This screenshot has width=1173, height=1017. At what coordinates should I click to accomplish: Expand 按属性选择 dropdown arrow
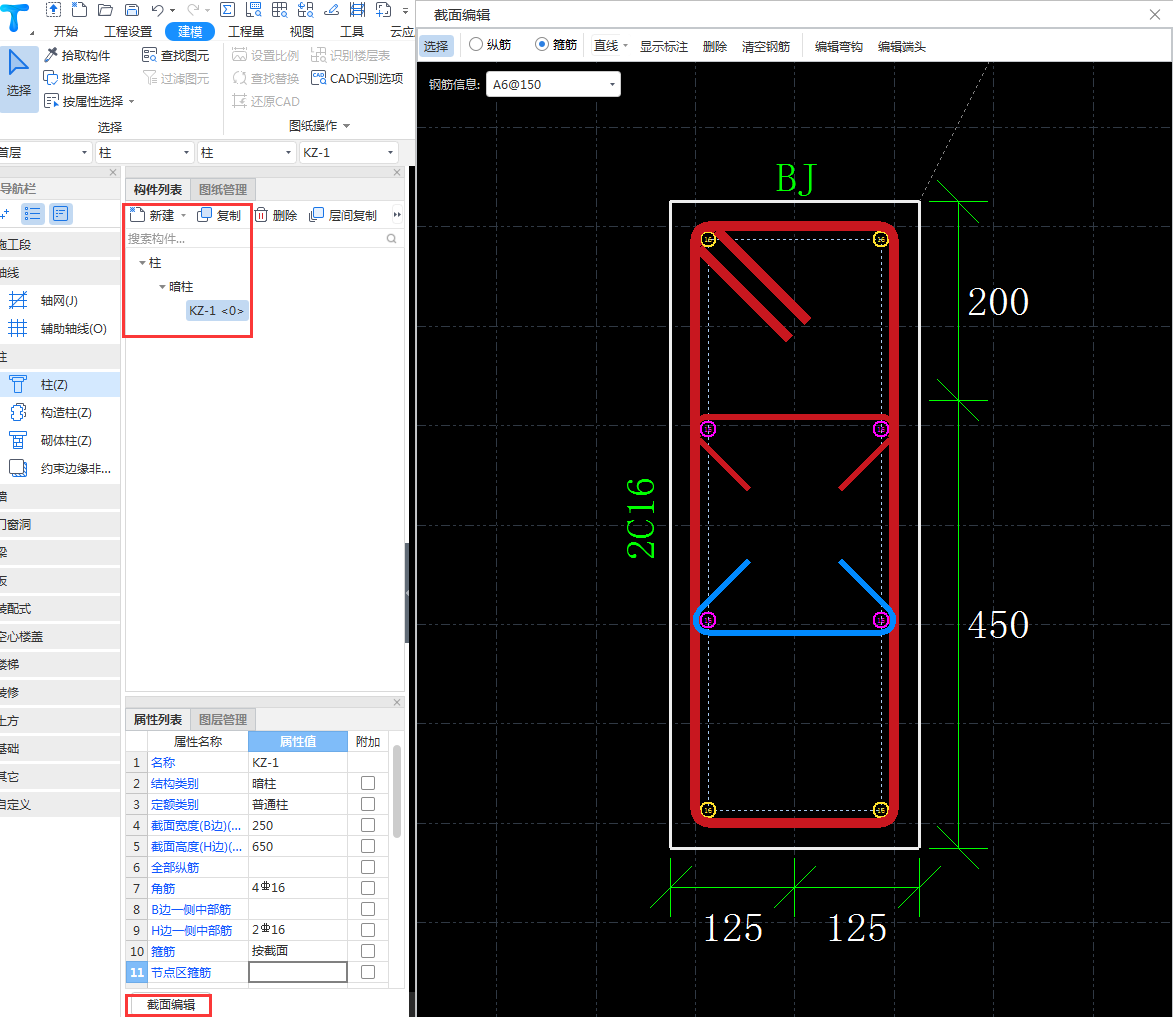(132, 102)
